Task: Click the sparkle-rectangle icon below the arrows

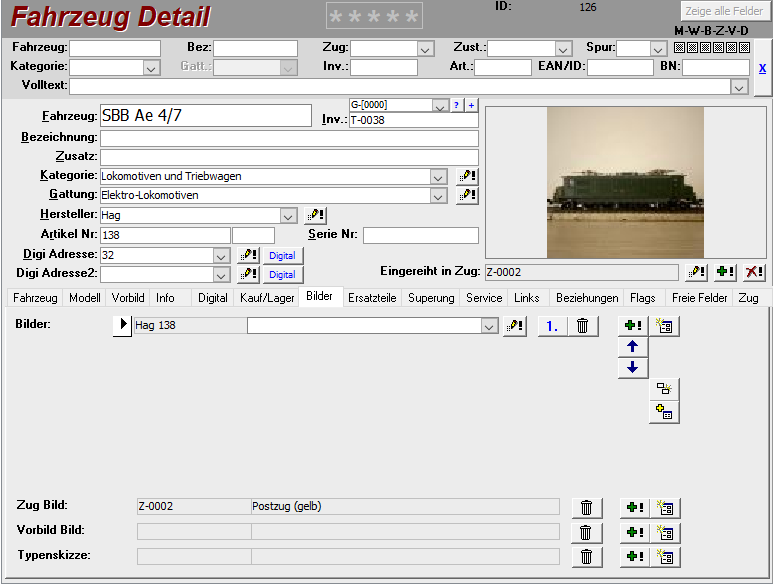Action: pyautogui.click(x=664, y=389)
